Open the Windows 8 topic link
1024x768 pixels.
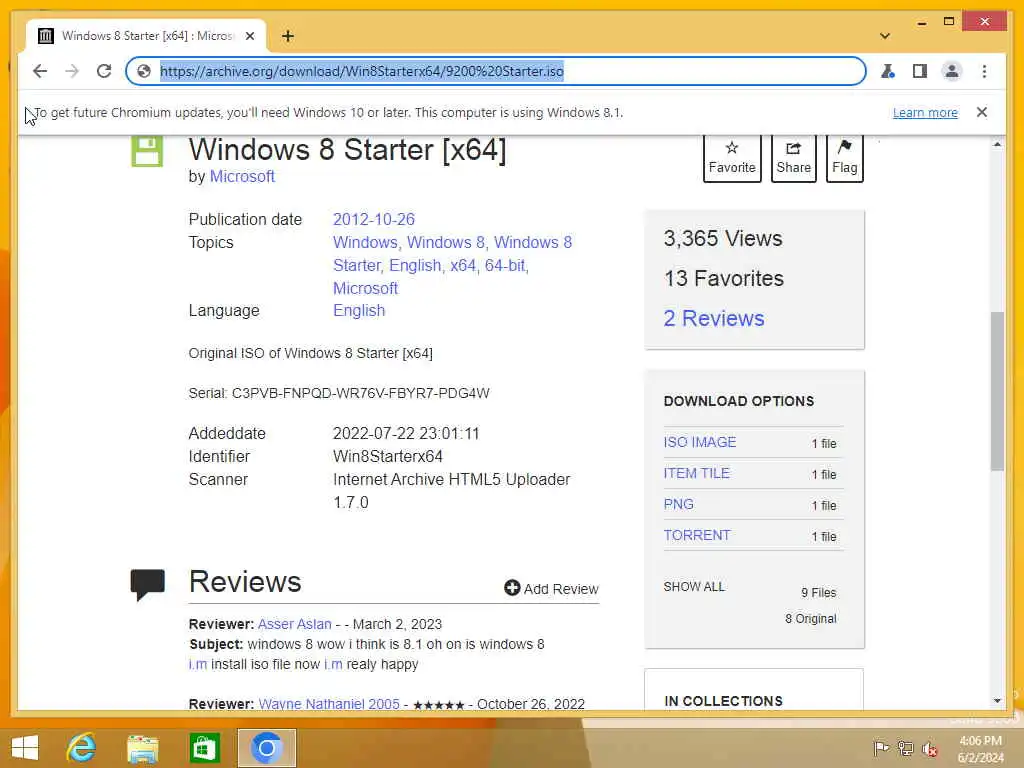coord(445,242)
